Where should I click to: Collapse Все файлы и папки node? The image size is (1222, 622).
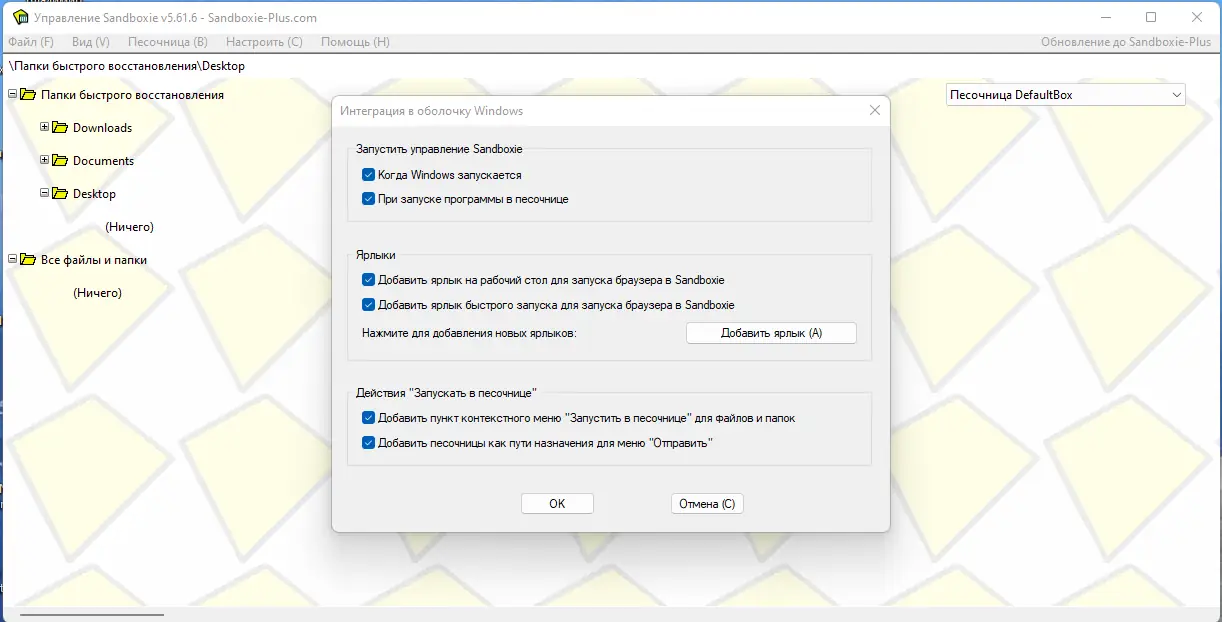click(x=12, y=259)
